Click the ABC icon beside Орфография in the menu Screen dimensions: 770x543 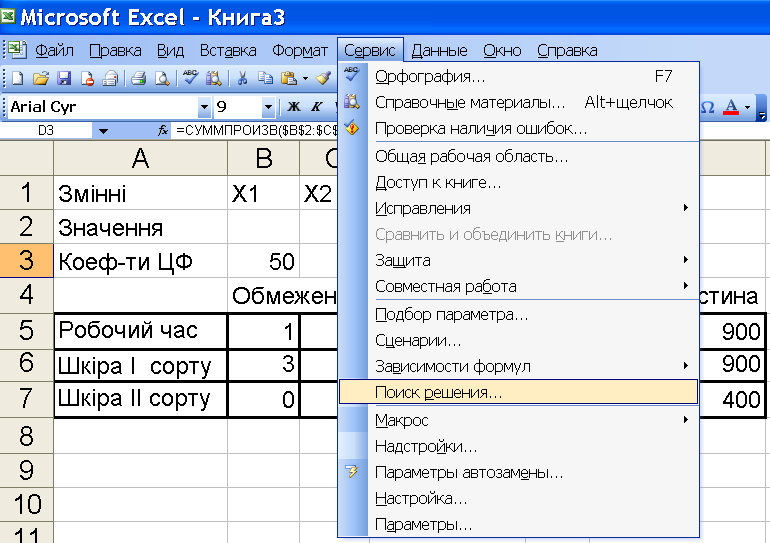[x=352, y=75]
